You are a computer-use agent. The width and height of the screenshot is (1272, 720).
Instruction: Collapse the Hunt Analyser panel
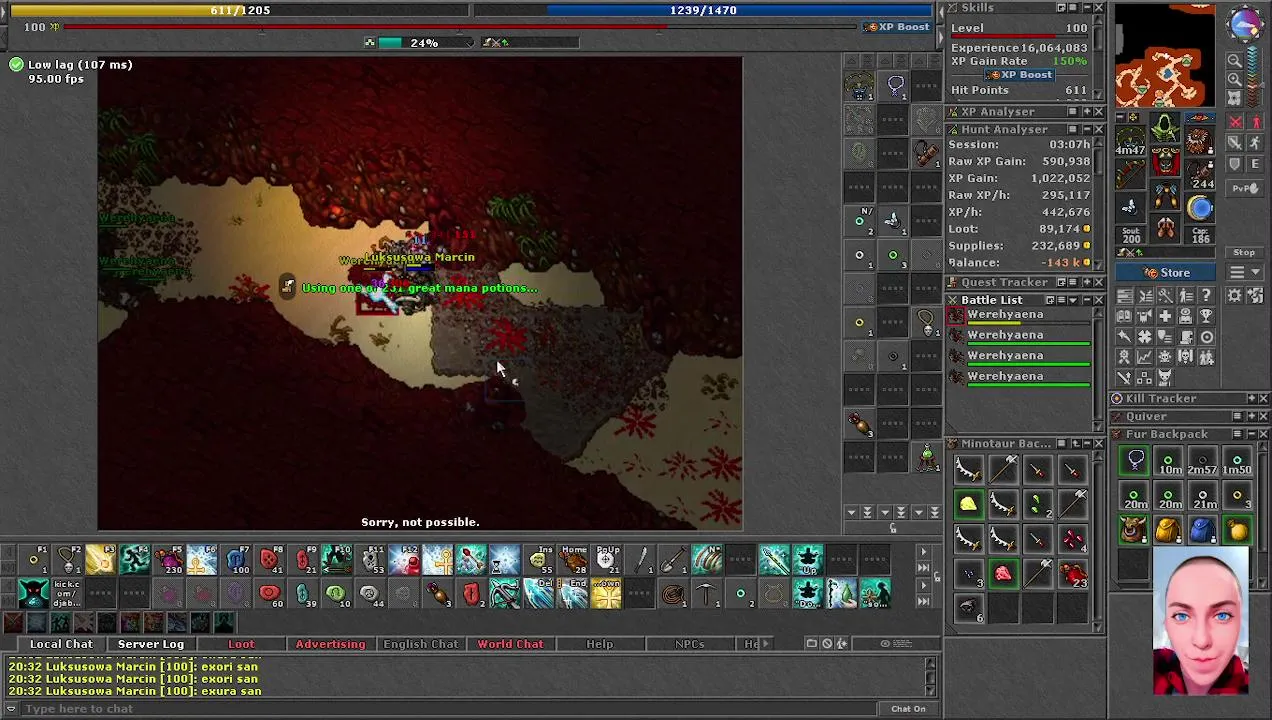click(1086, 129)
